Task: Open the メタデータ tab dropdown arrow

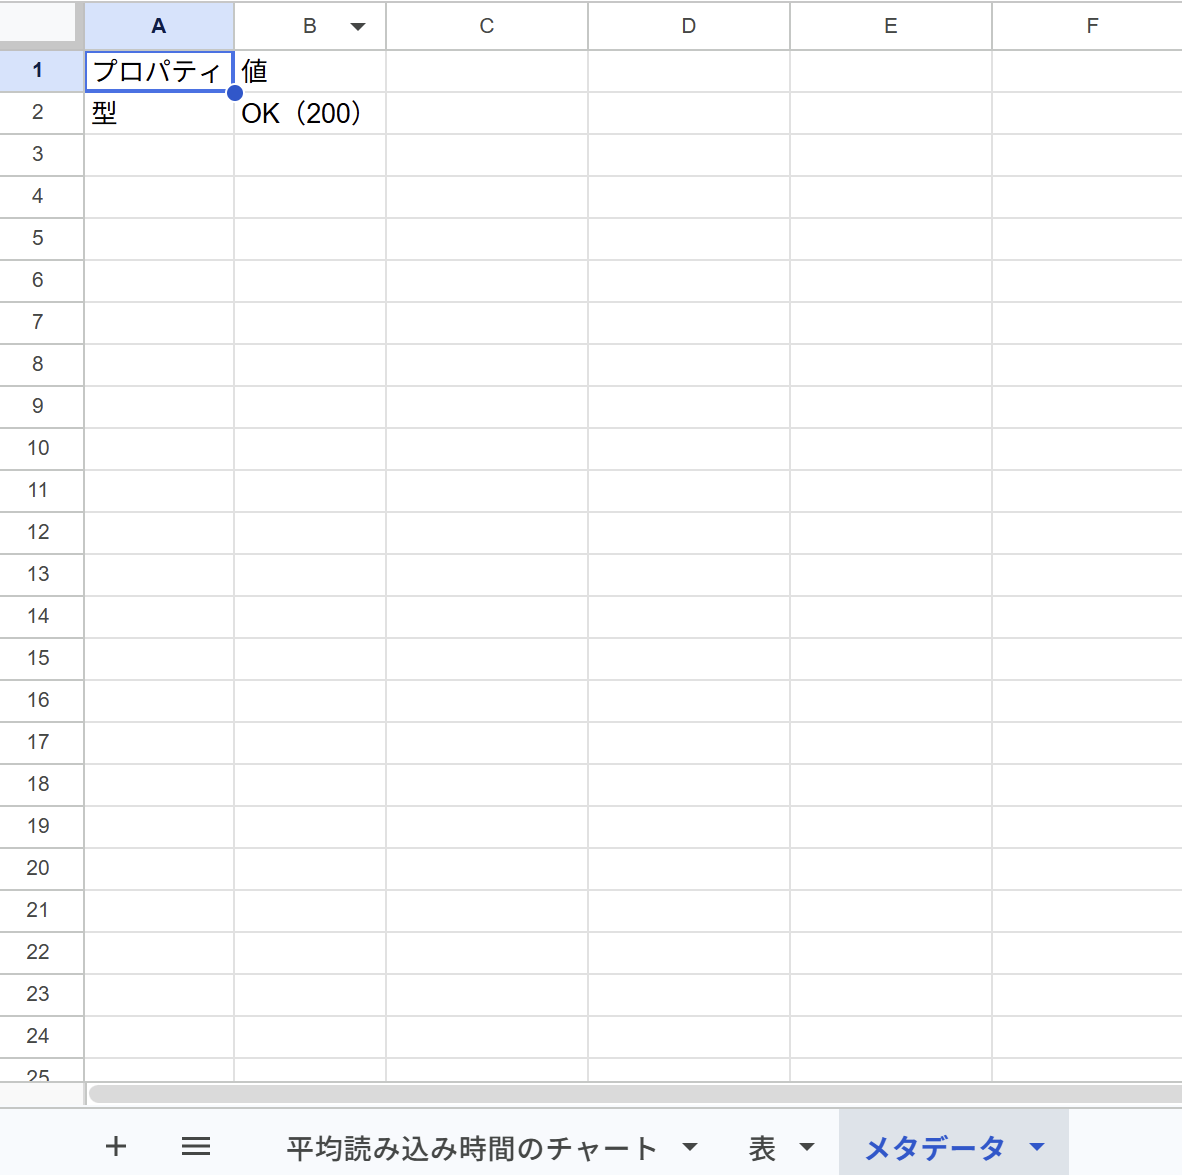Action: tap(1037, 1147)
